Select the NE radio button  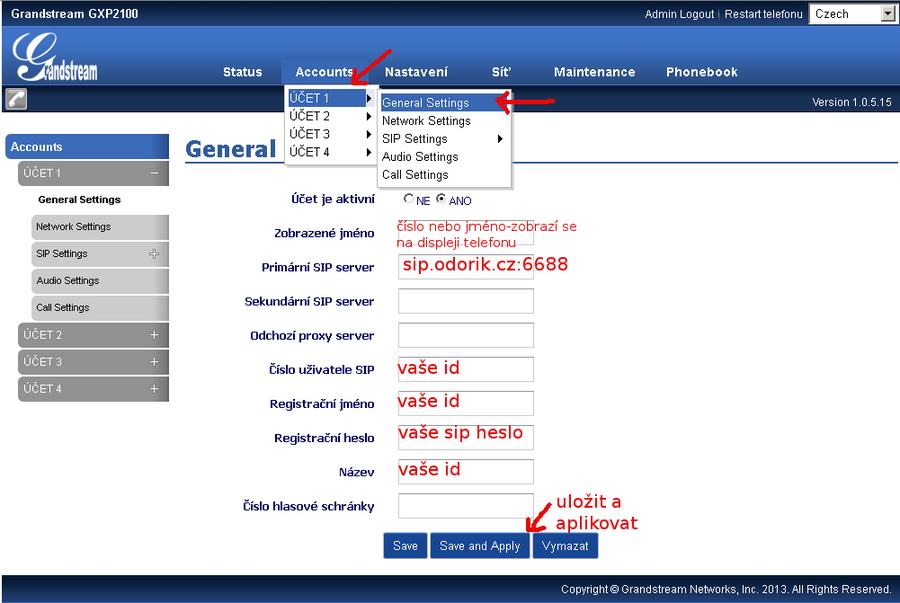(408, 199)
